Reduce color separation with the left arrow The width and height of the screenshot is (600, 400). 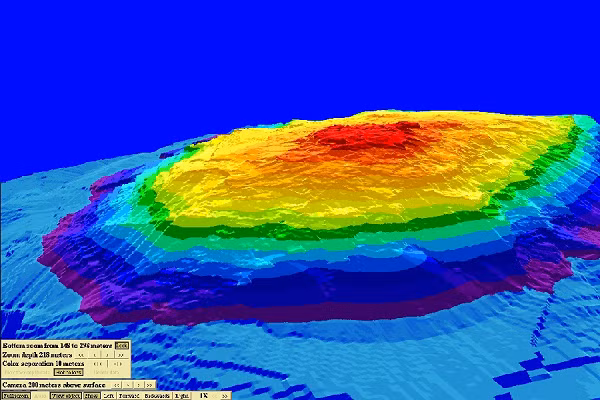(x=96, y=363)
